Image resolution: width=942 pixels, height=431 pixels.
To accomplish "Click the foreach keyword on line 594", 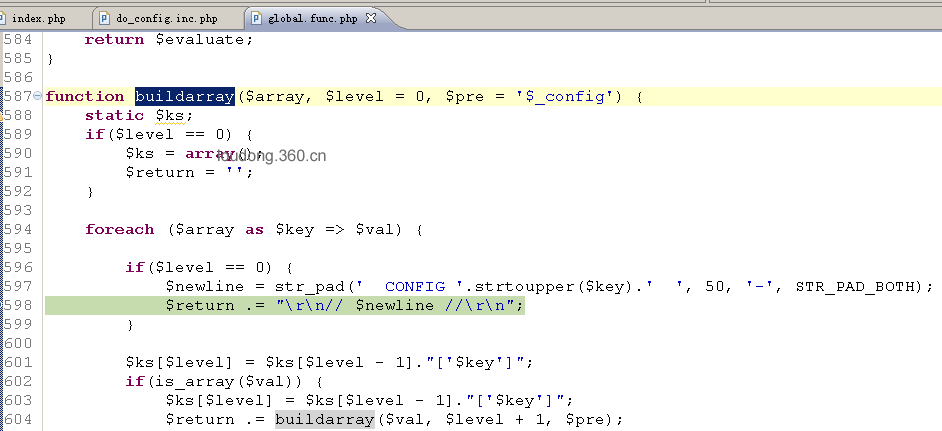I will pyautogui.click(x=120, y=230).
